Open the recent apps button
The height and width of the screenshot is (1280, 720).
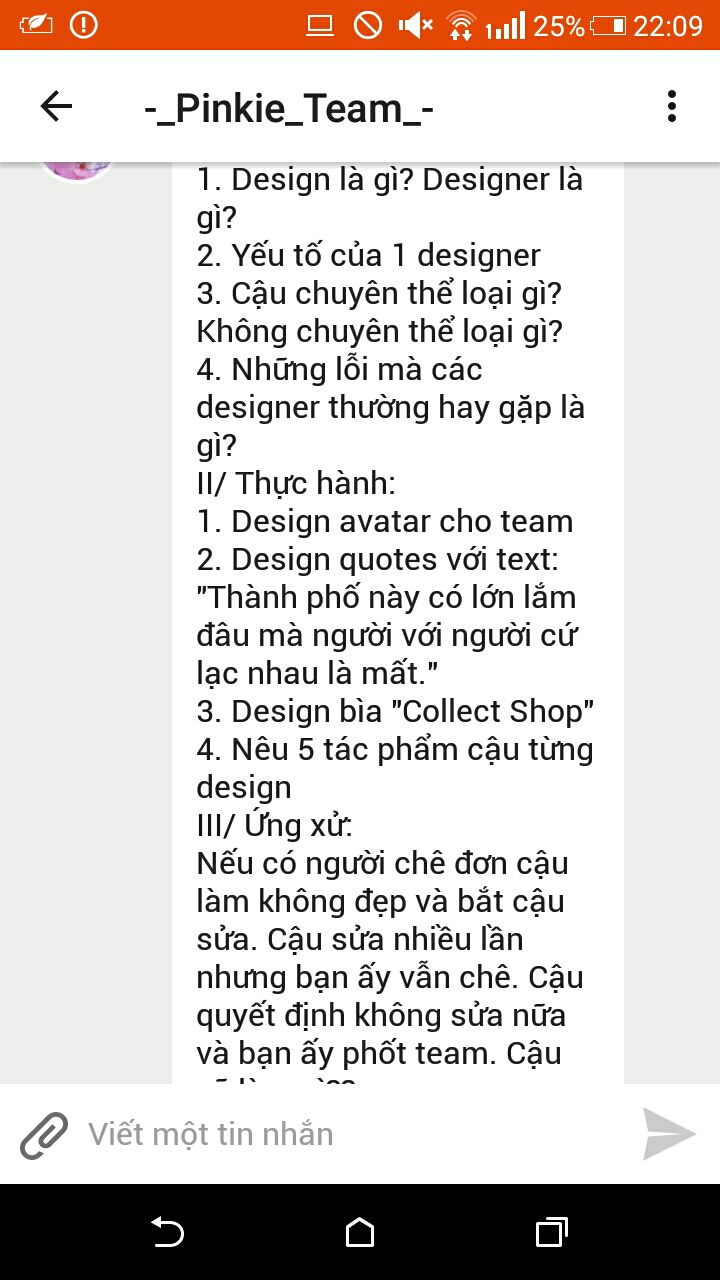(x=551, y=1232)
